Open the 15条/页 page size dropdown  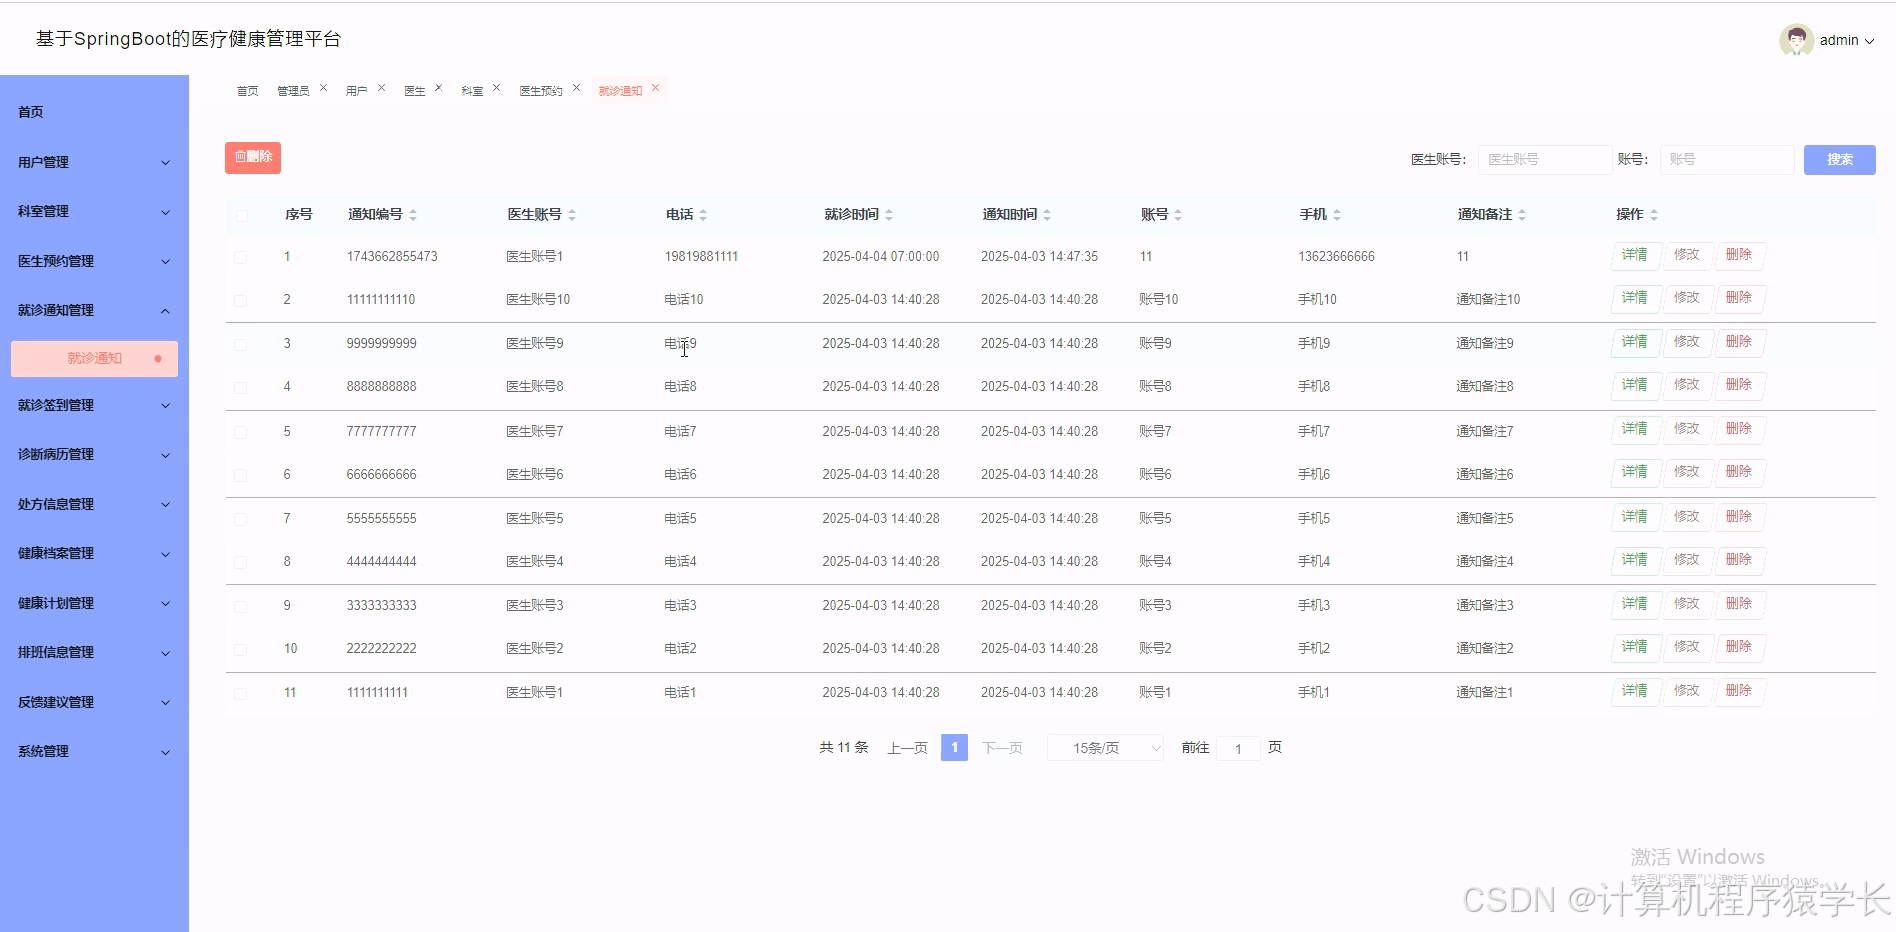1104,747
